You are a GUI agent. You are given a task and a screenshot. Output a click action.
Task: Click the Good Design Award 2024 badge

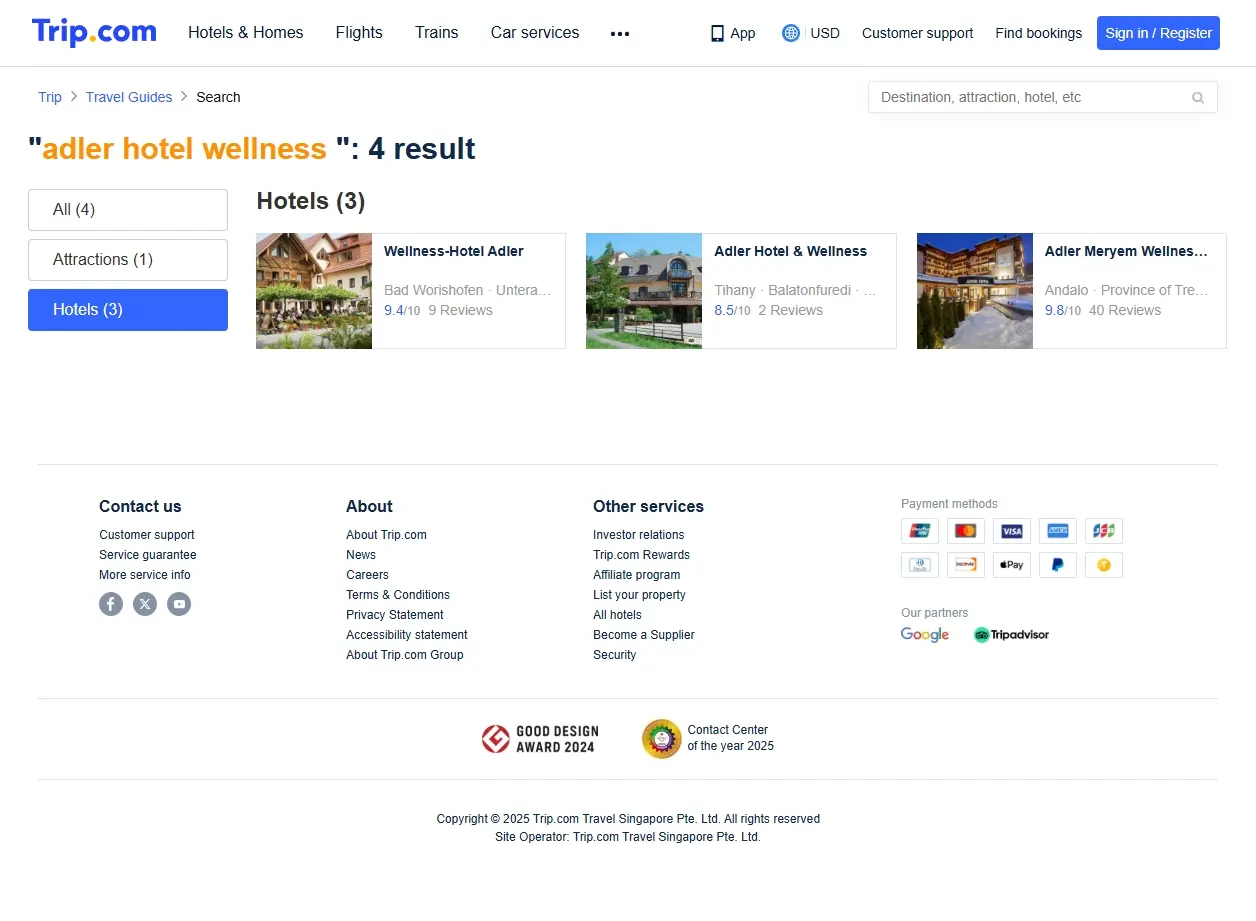tap(538, 739)
